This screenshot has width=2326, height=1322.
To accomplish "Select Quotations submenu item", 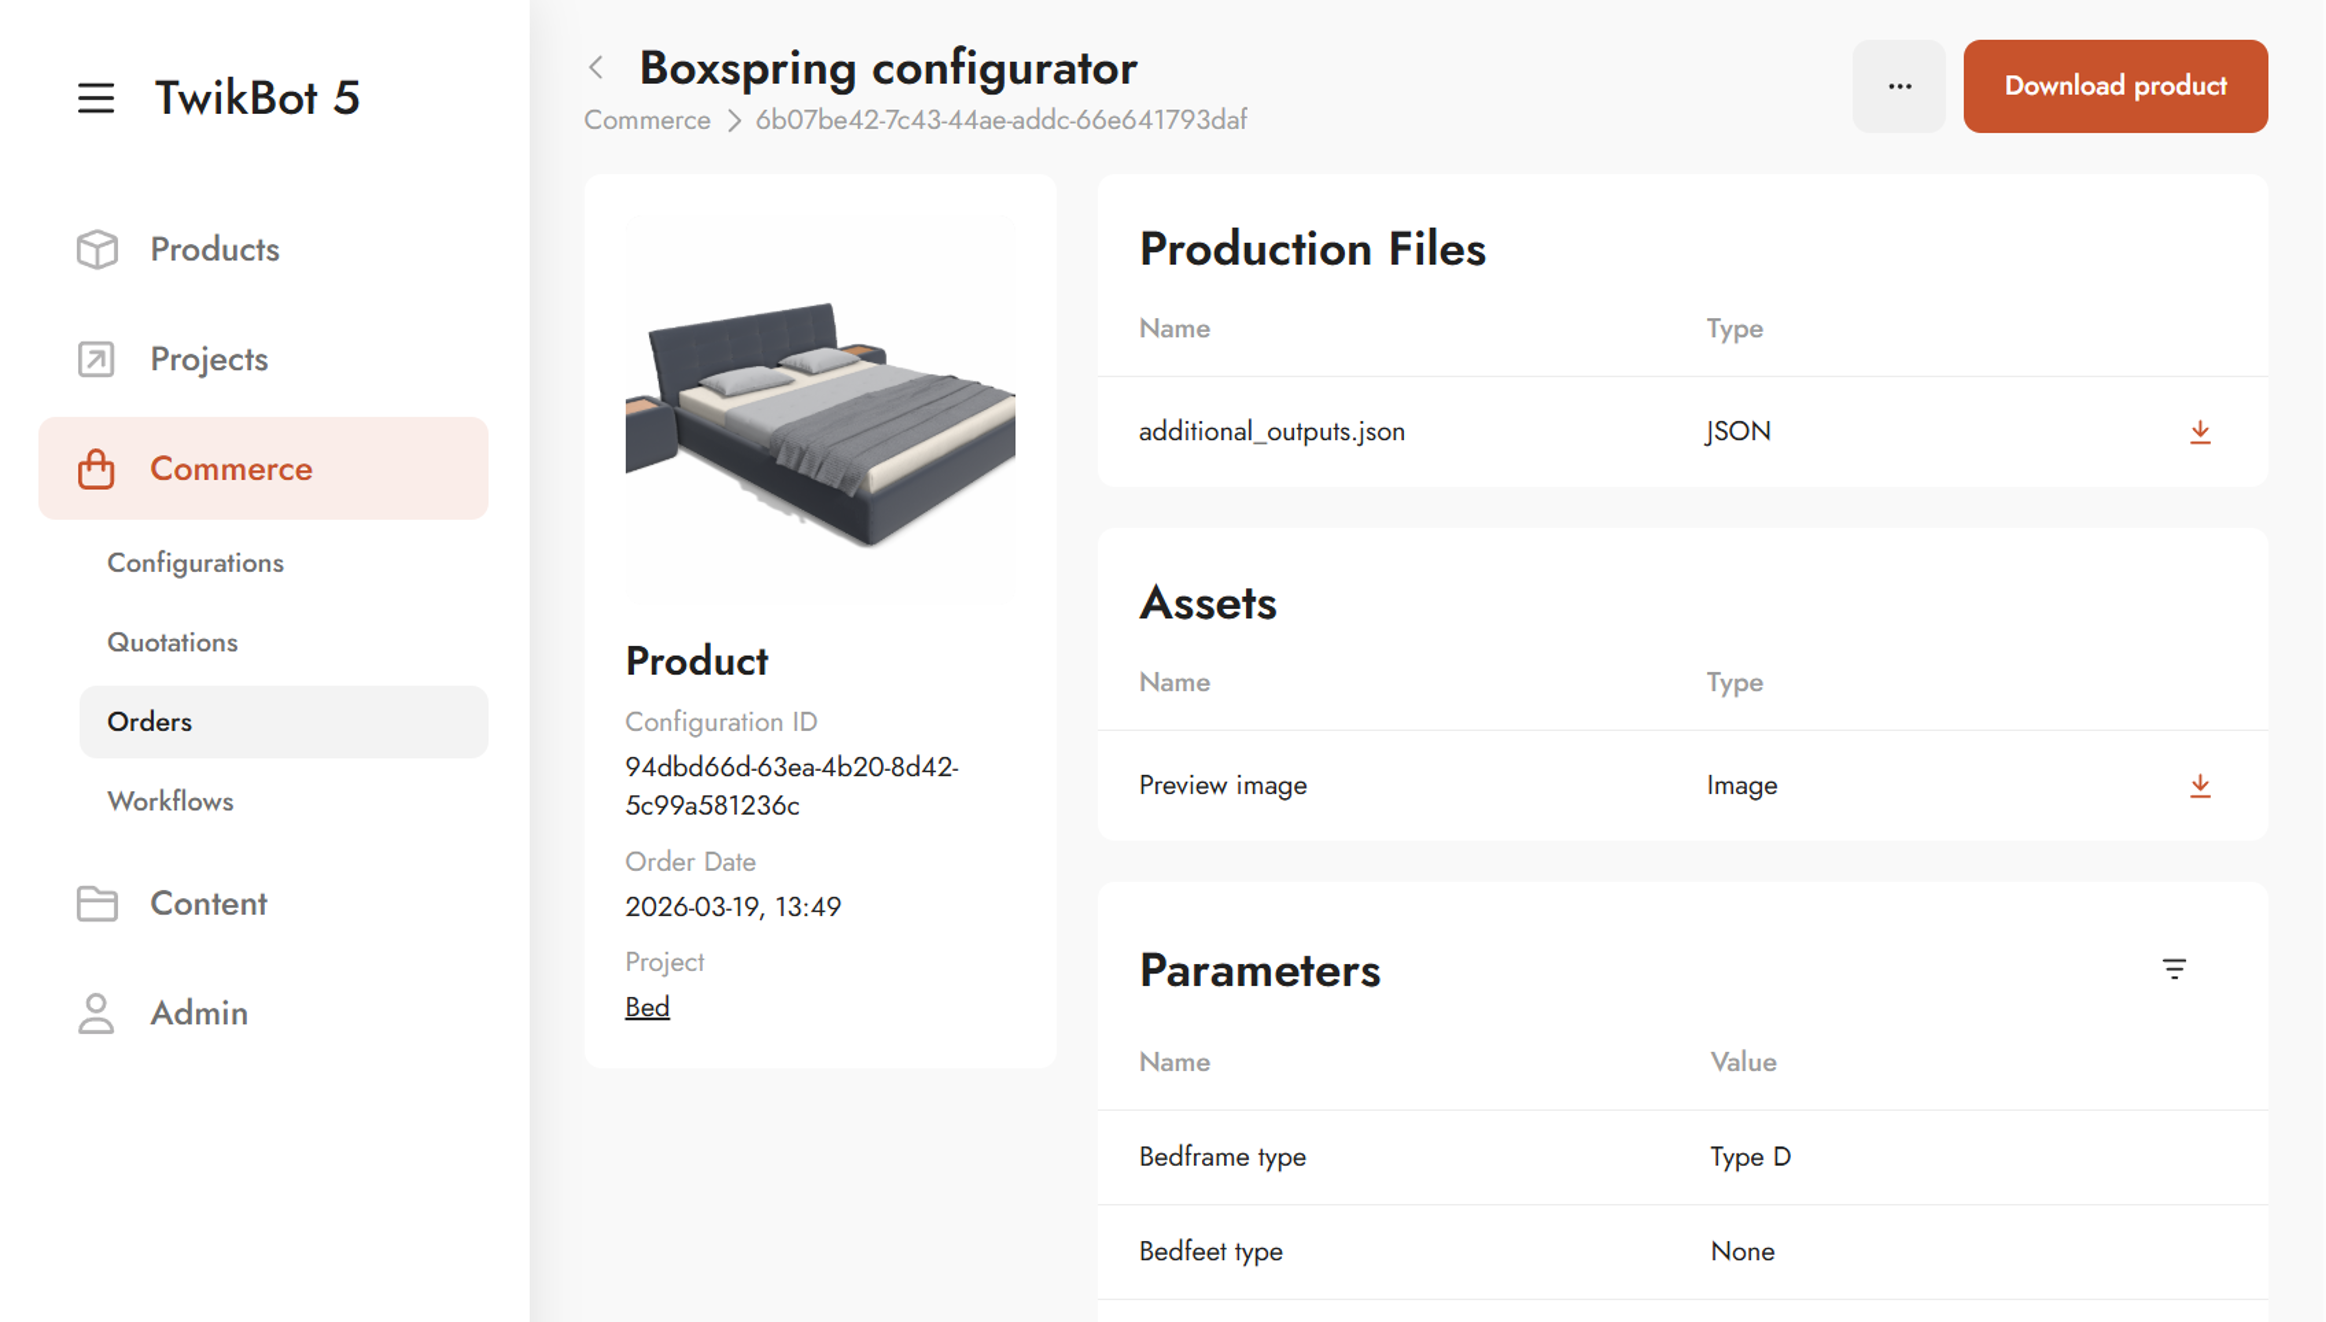I will pos(172,642).
